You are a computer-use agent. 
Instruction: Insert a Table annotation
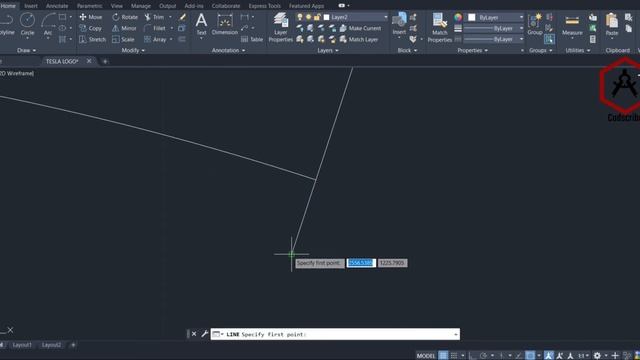[x=252, y=40]
